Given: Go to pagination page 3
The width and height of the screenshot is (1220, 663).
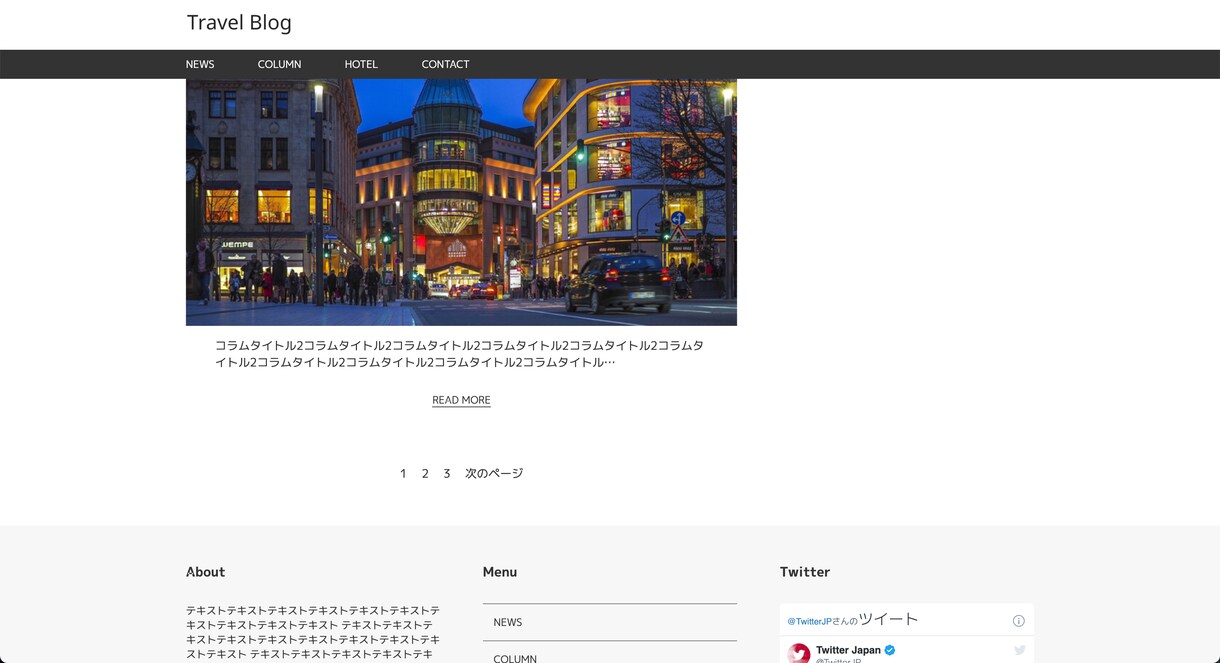Looking at the screenshot, I should click(447, 473).
